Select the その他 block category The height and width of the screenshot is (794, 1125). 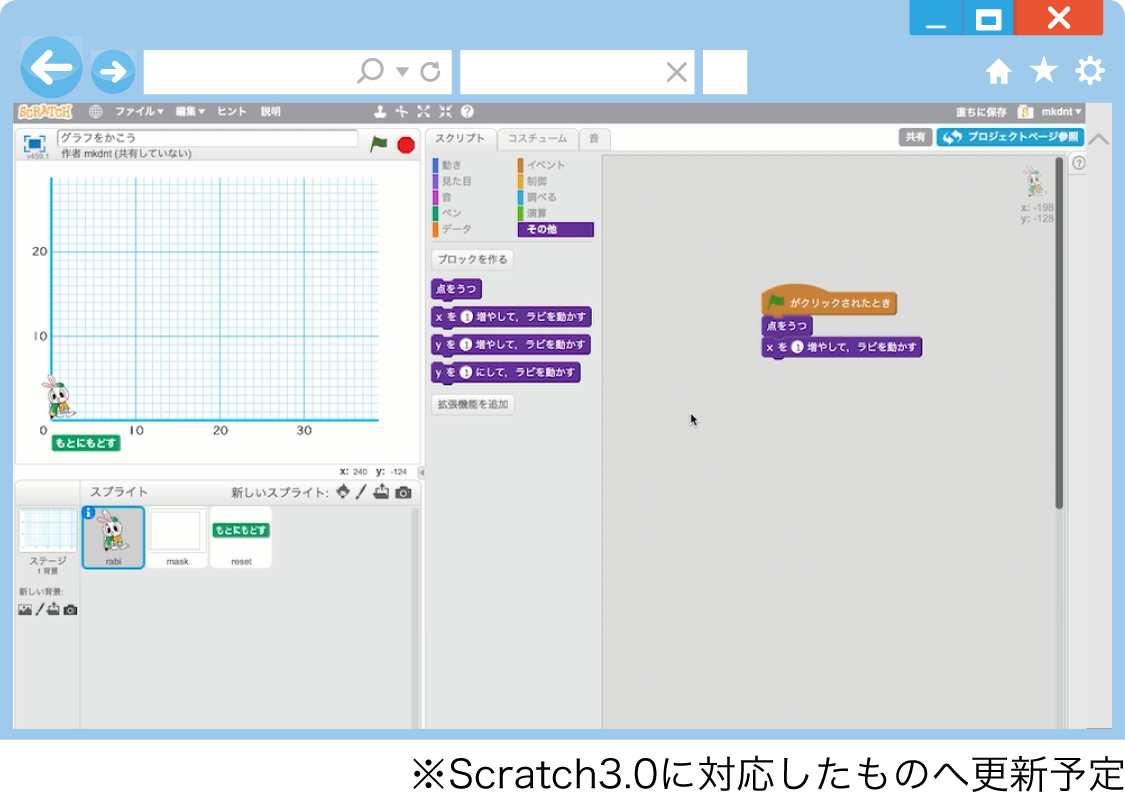[555, 230]
